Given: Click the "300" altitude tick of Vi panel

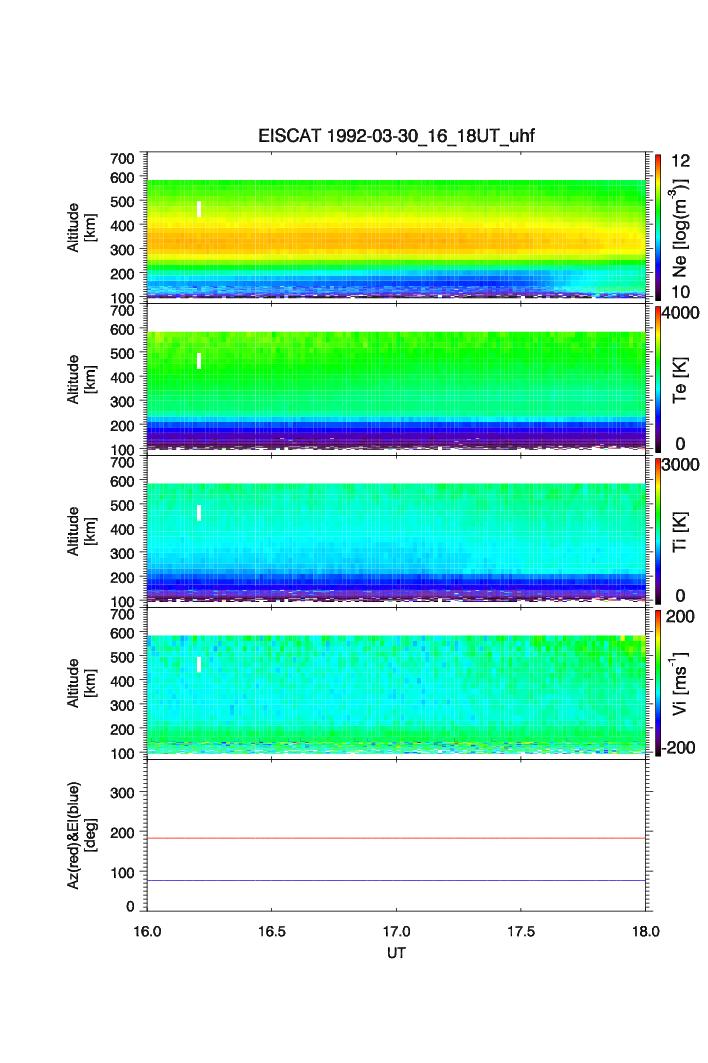Looking at the screenshot, I should click(x=122, y=705).
